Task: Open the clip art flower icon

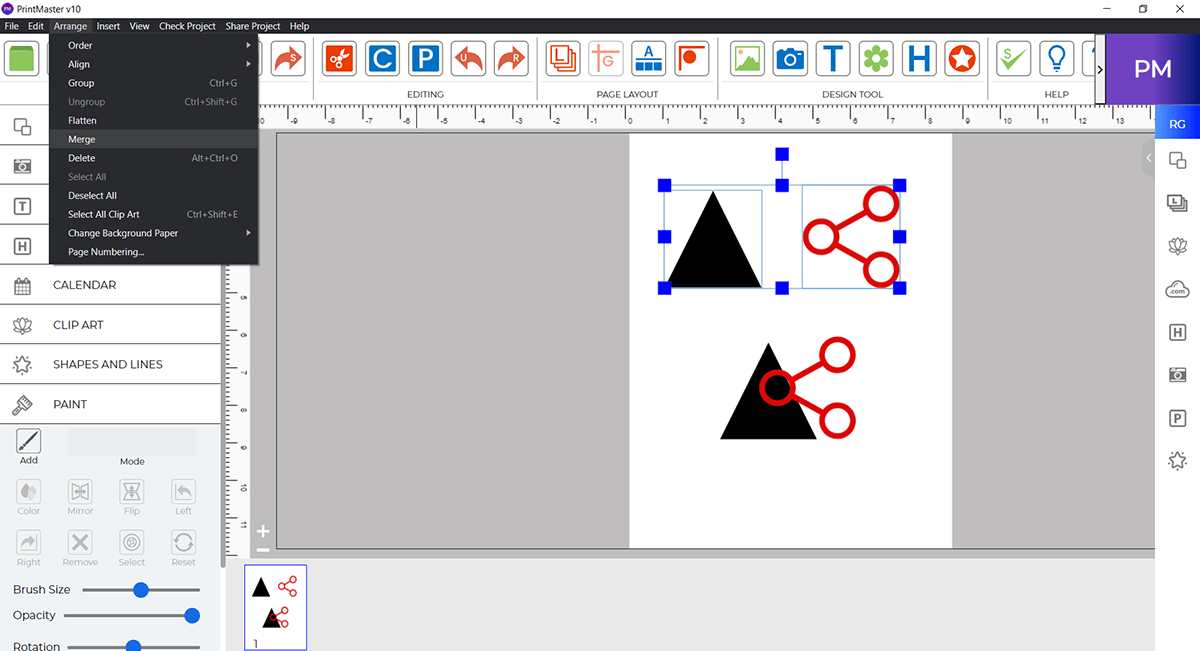Action: 877,58
